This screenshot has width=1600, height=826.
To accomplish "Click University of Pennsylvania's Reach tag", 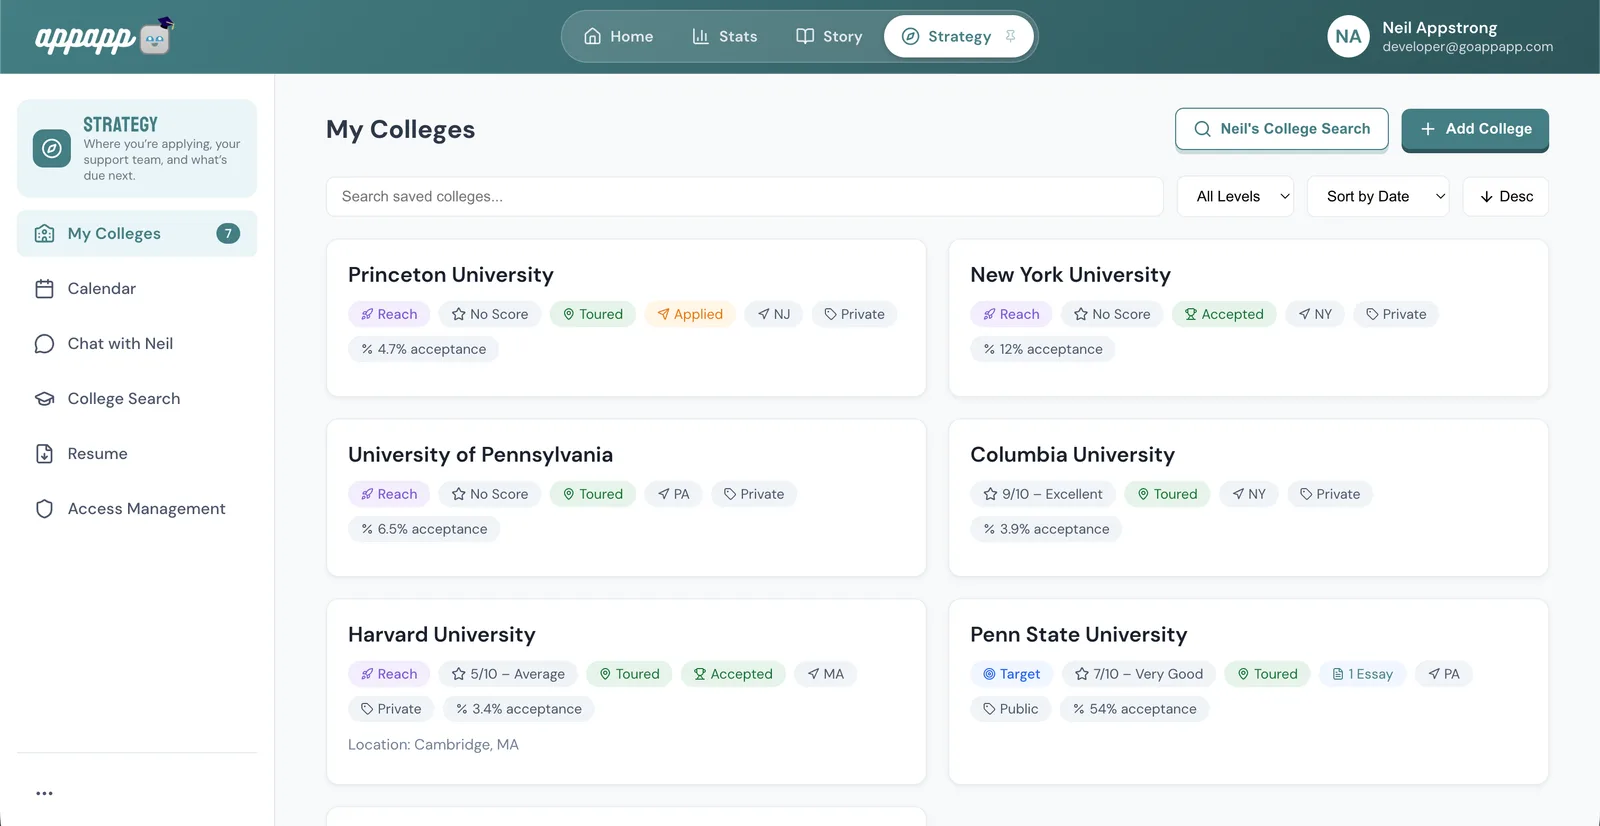I will pos(389,494).
